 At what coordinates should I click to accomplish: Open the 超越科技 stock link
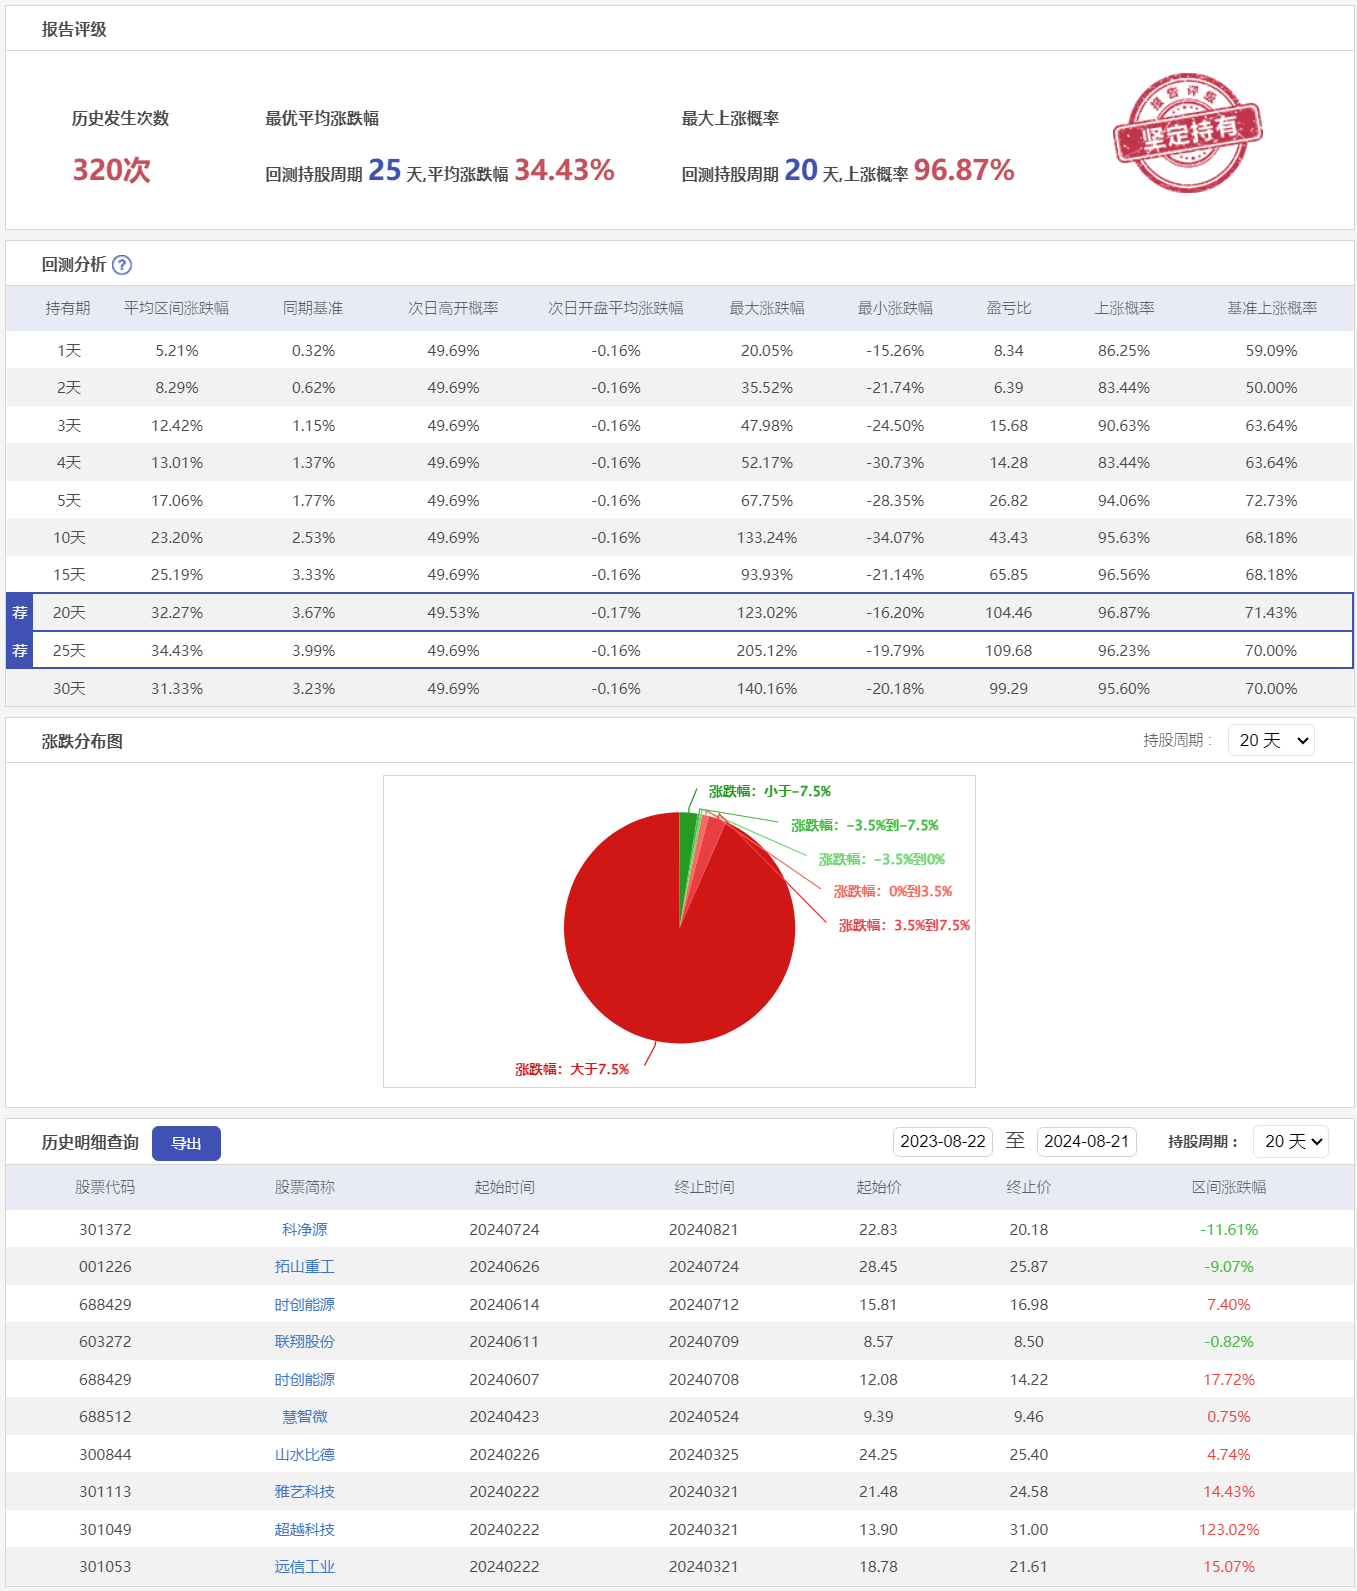click(305, 1530)
